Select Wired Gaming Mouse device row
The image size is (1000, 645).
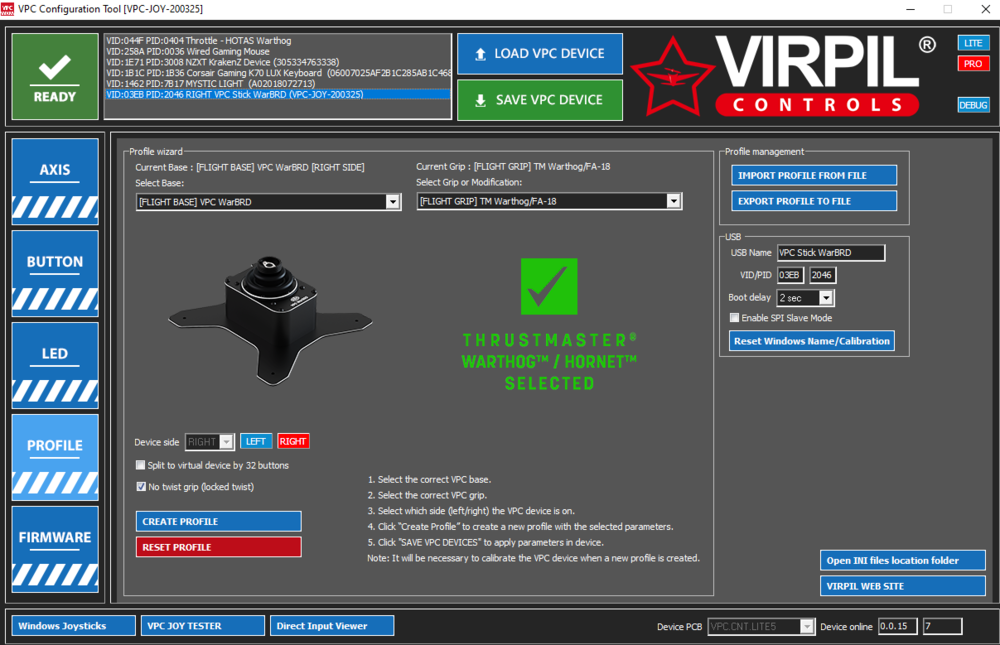[x=277, y=52]
